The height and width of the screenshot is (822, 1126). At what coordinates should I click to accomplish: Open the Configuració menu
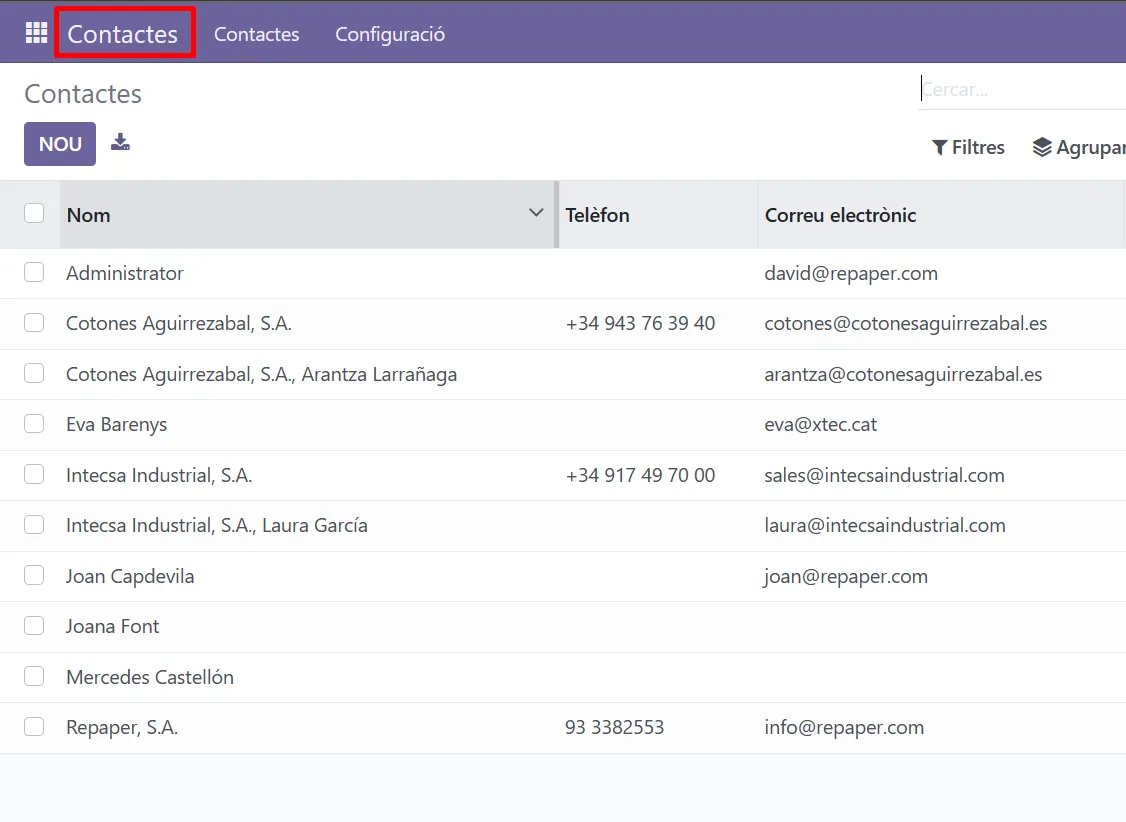click(390, 34)
